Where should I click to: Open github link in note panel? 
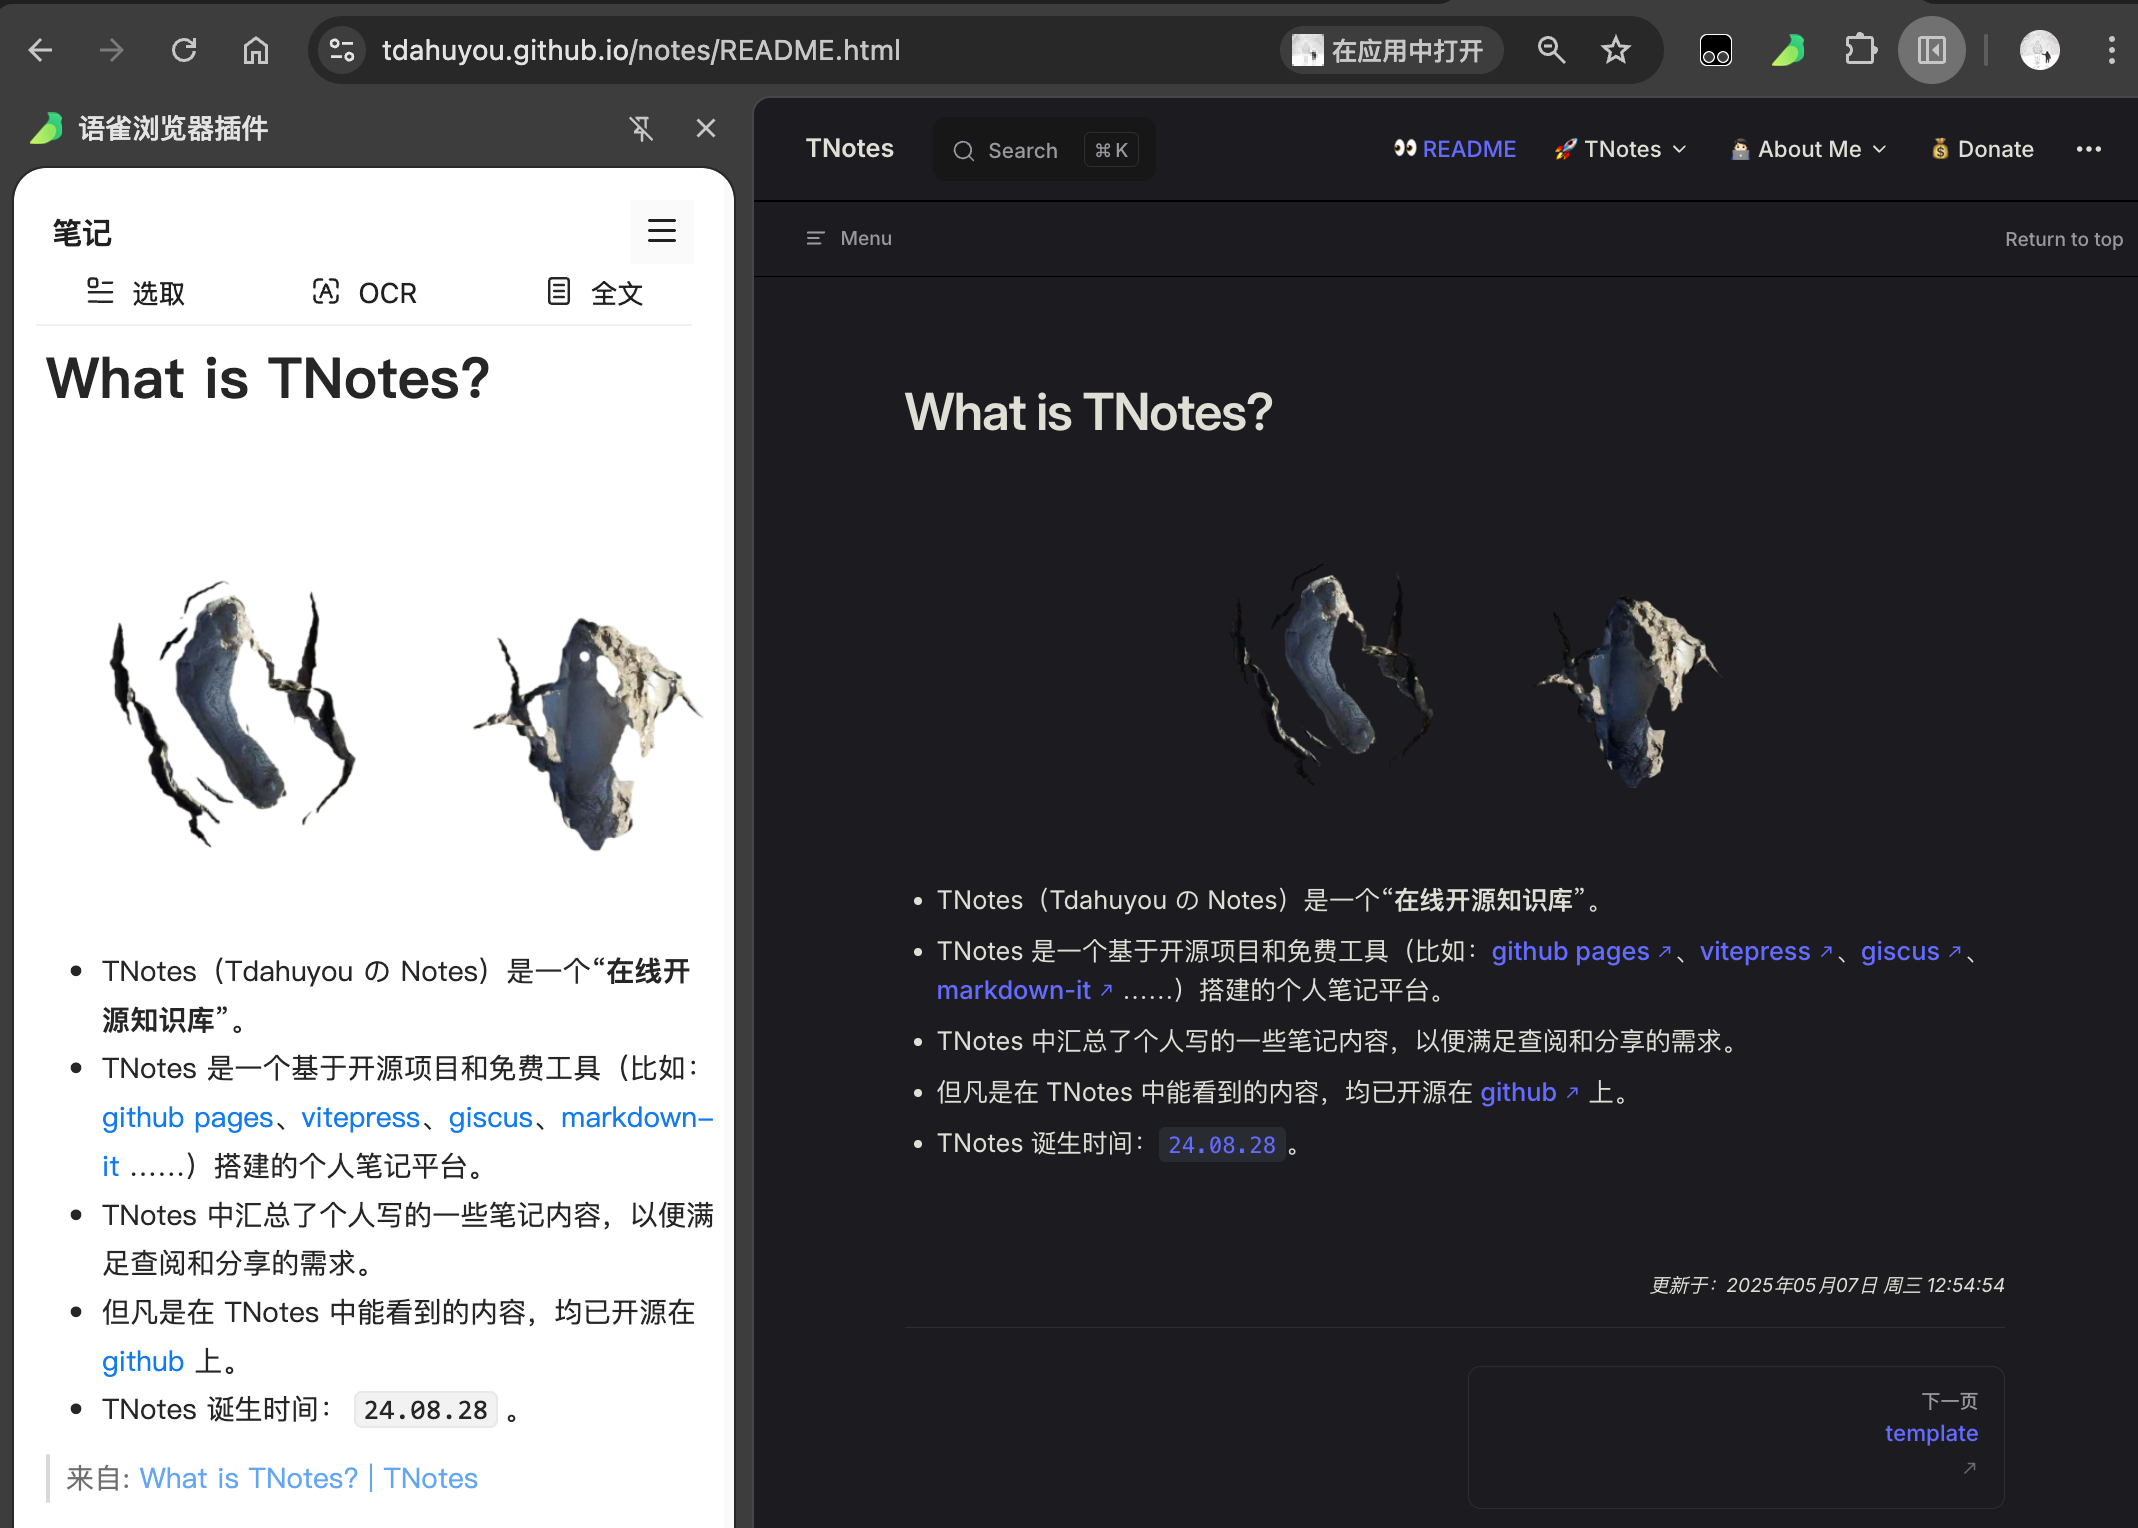click(142, 1361)
